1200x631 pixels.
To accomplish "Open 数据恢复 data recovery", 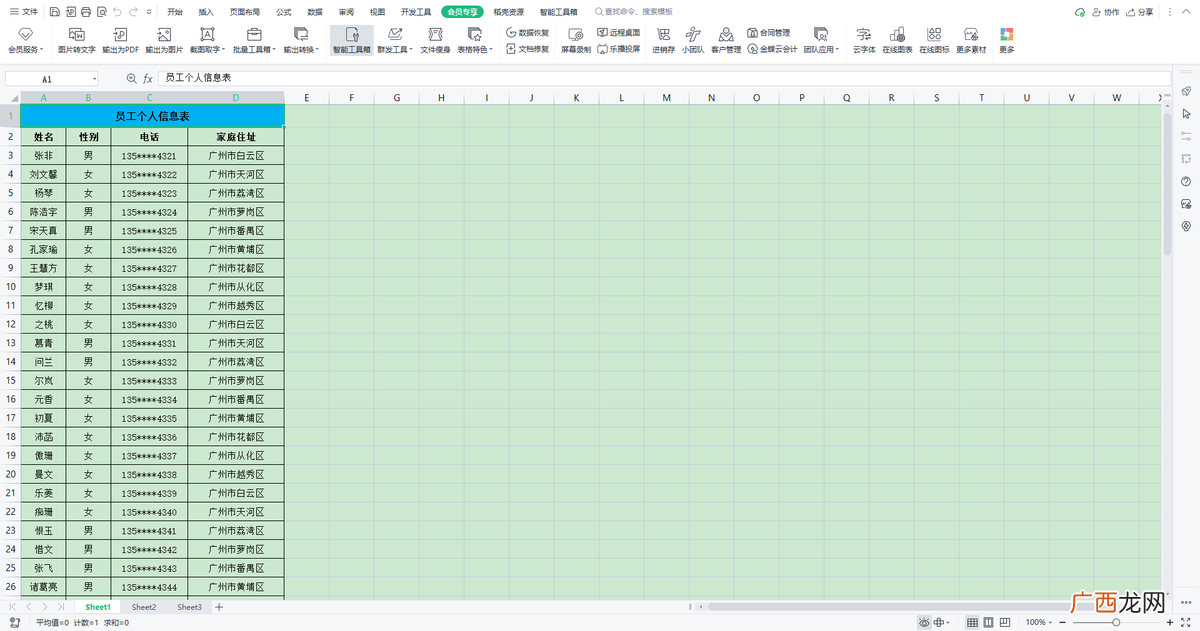I will pyautogui.click(x=527, y=33).
